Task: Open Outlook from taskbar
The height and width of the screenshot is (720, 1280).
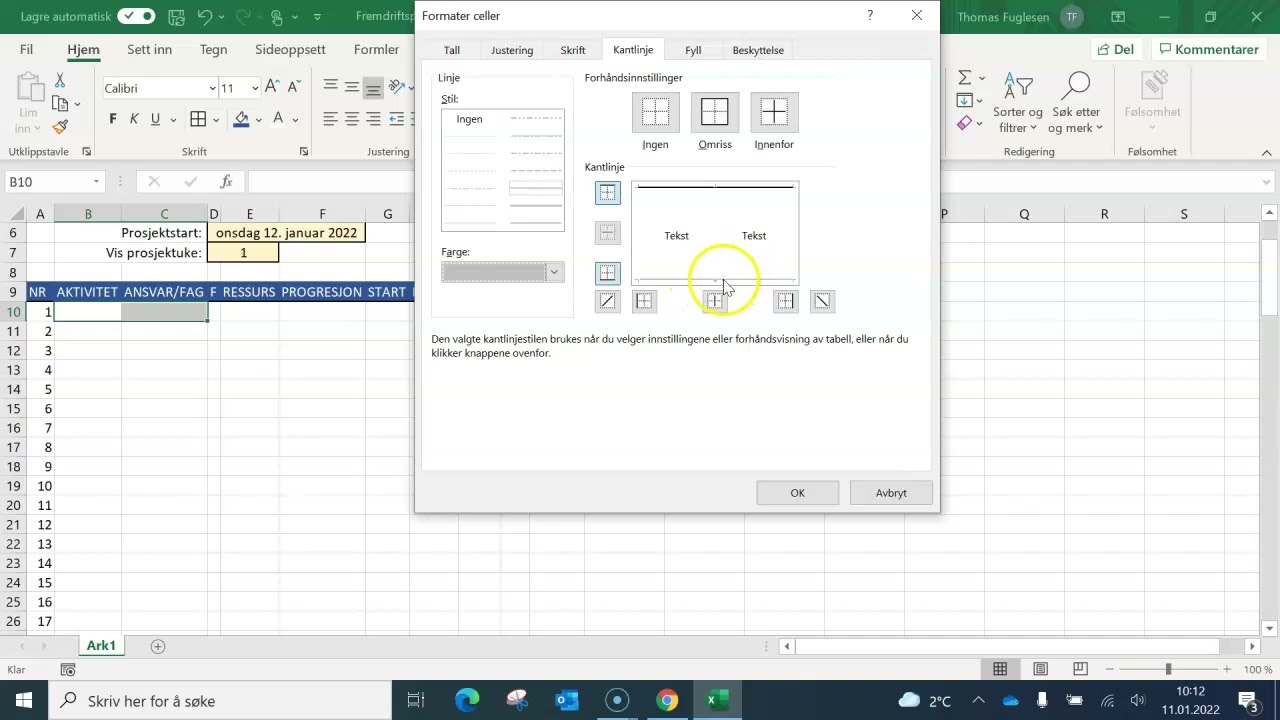Action: coord(567,701)
